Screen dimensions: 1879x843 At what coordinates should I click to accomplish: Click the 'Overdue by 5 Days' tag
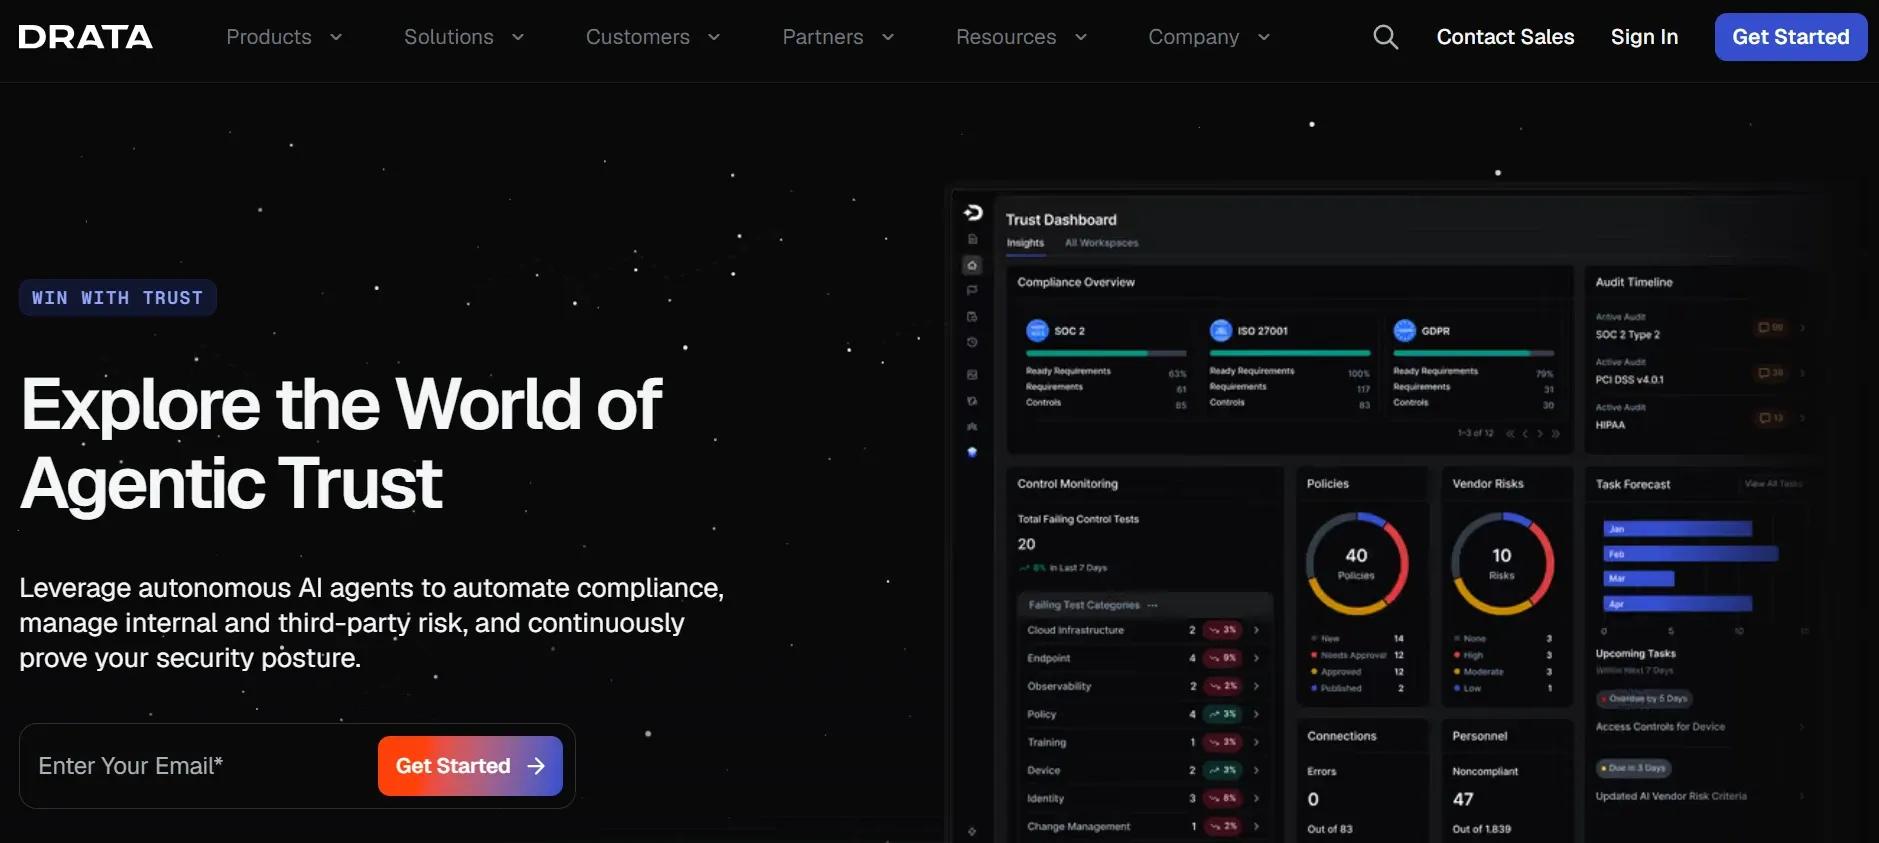point(1644,698)
